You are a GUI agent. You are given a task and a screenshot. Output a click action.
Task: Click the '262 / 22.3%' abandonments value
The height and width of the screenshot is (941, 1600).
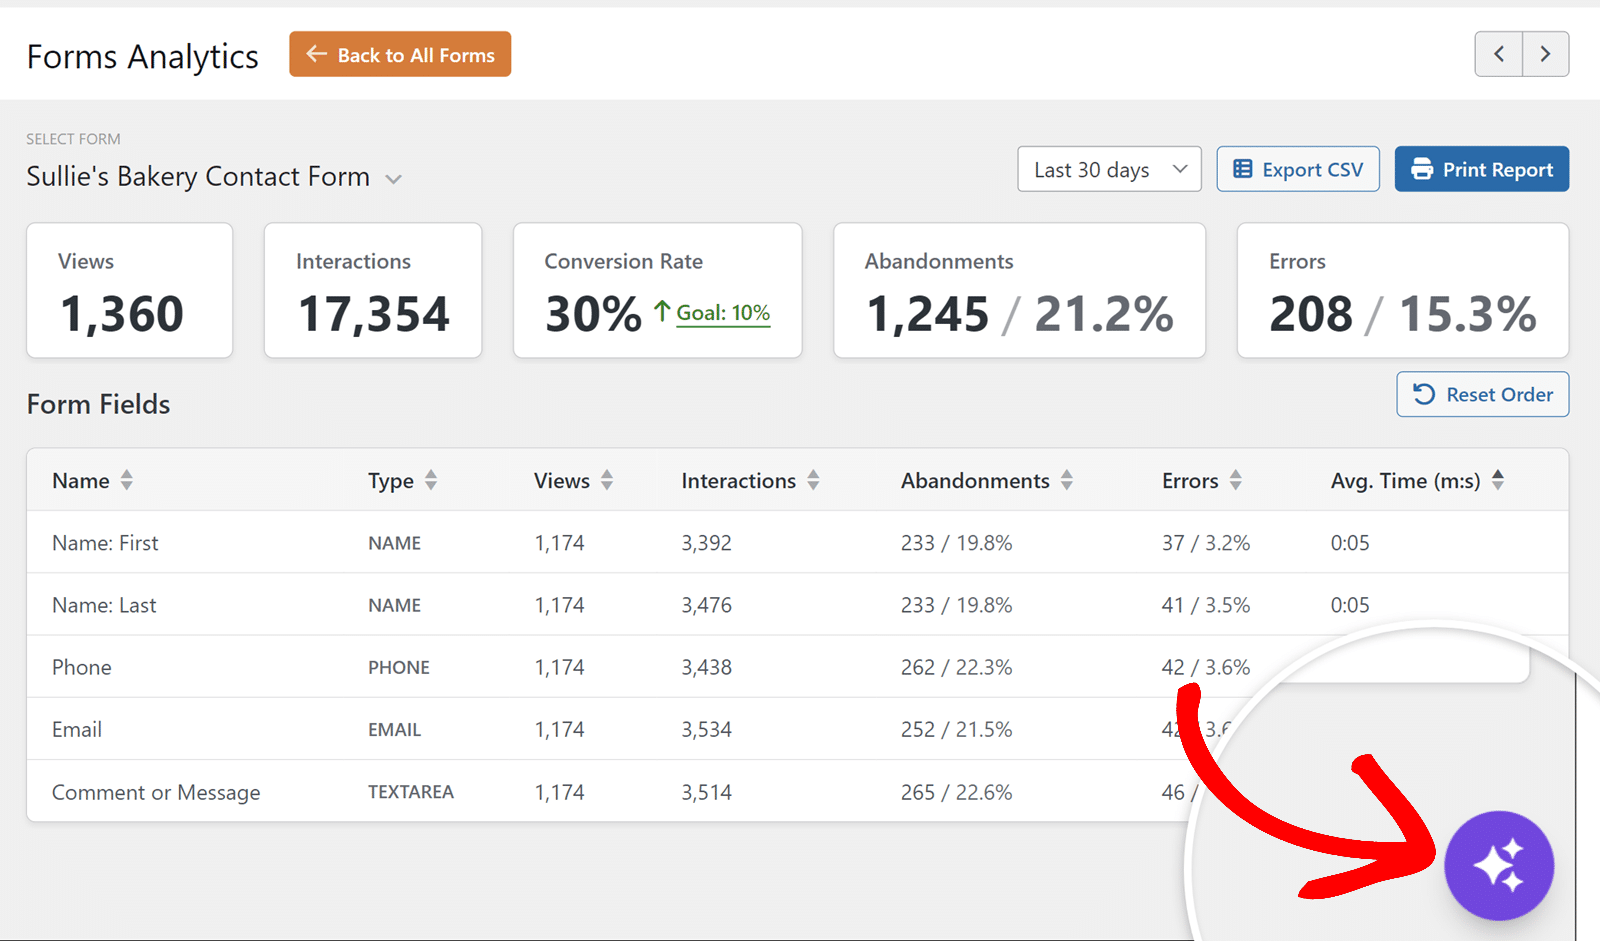pos(956,667)
